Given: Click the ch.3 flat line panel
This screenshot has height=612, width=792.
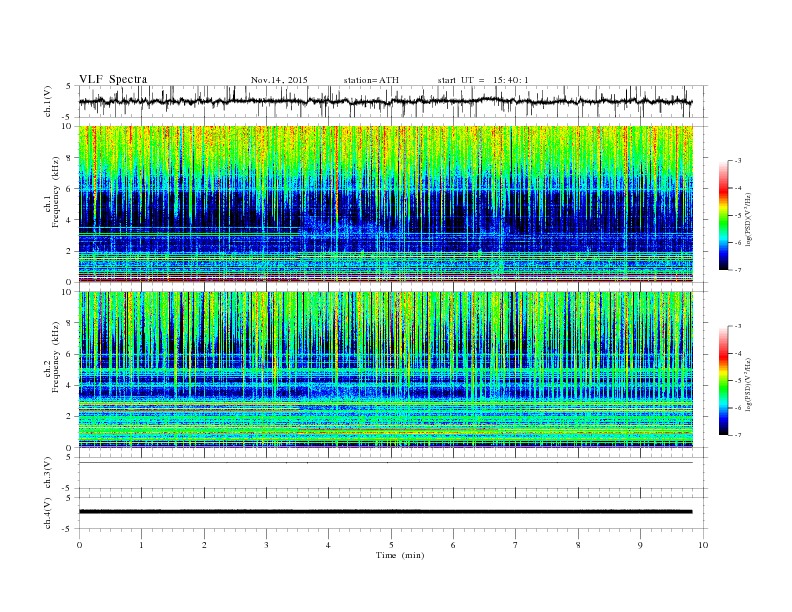Looking at the screenshot, I should pyautogui.click(x=393, y=473).
